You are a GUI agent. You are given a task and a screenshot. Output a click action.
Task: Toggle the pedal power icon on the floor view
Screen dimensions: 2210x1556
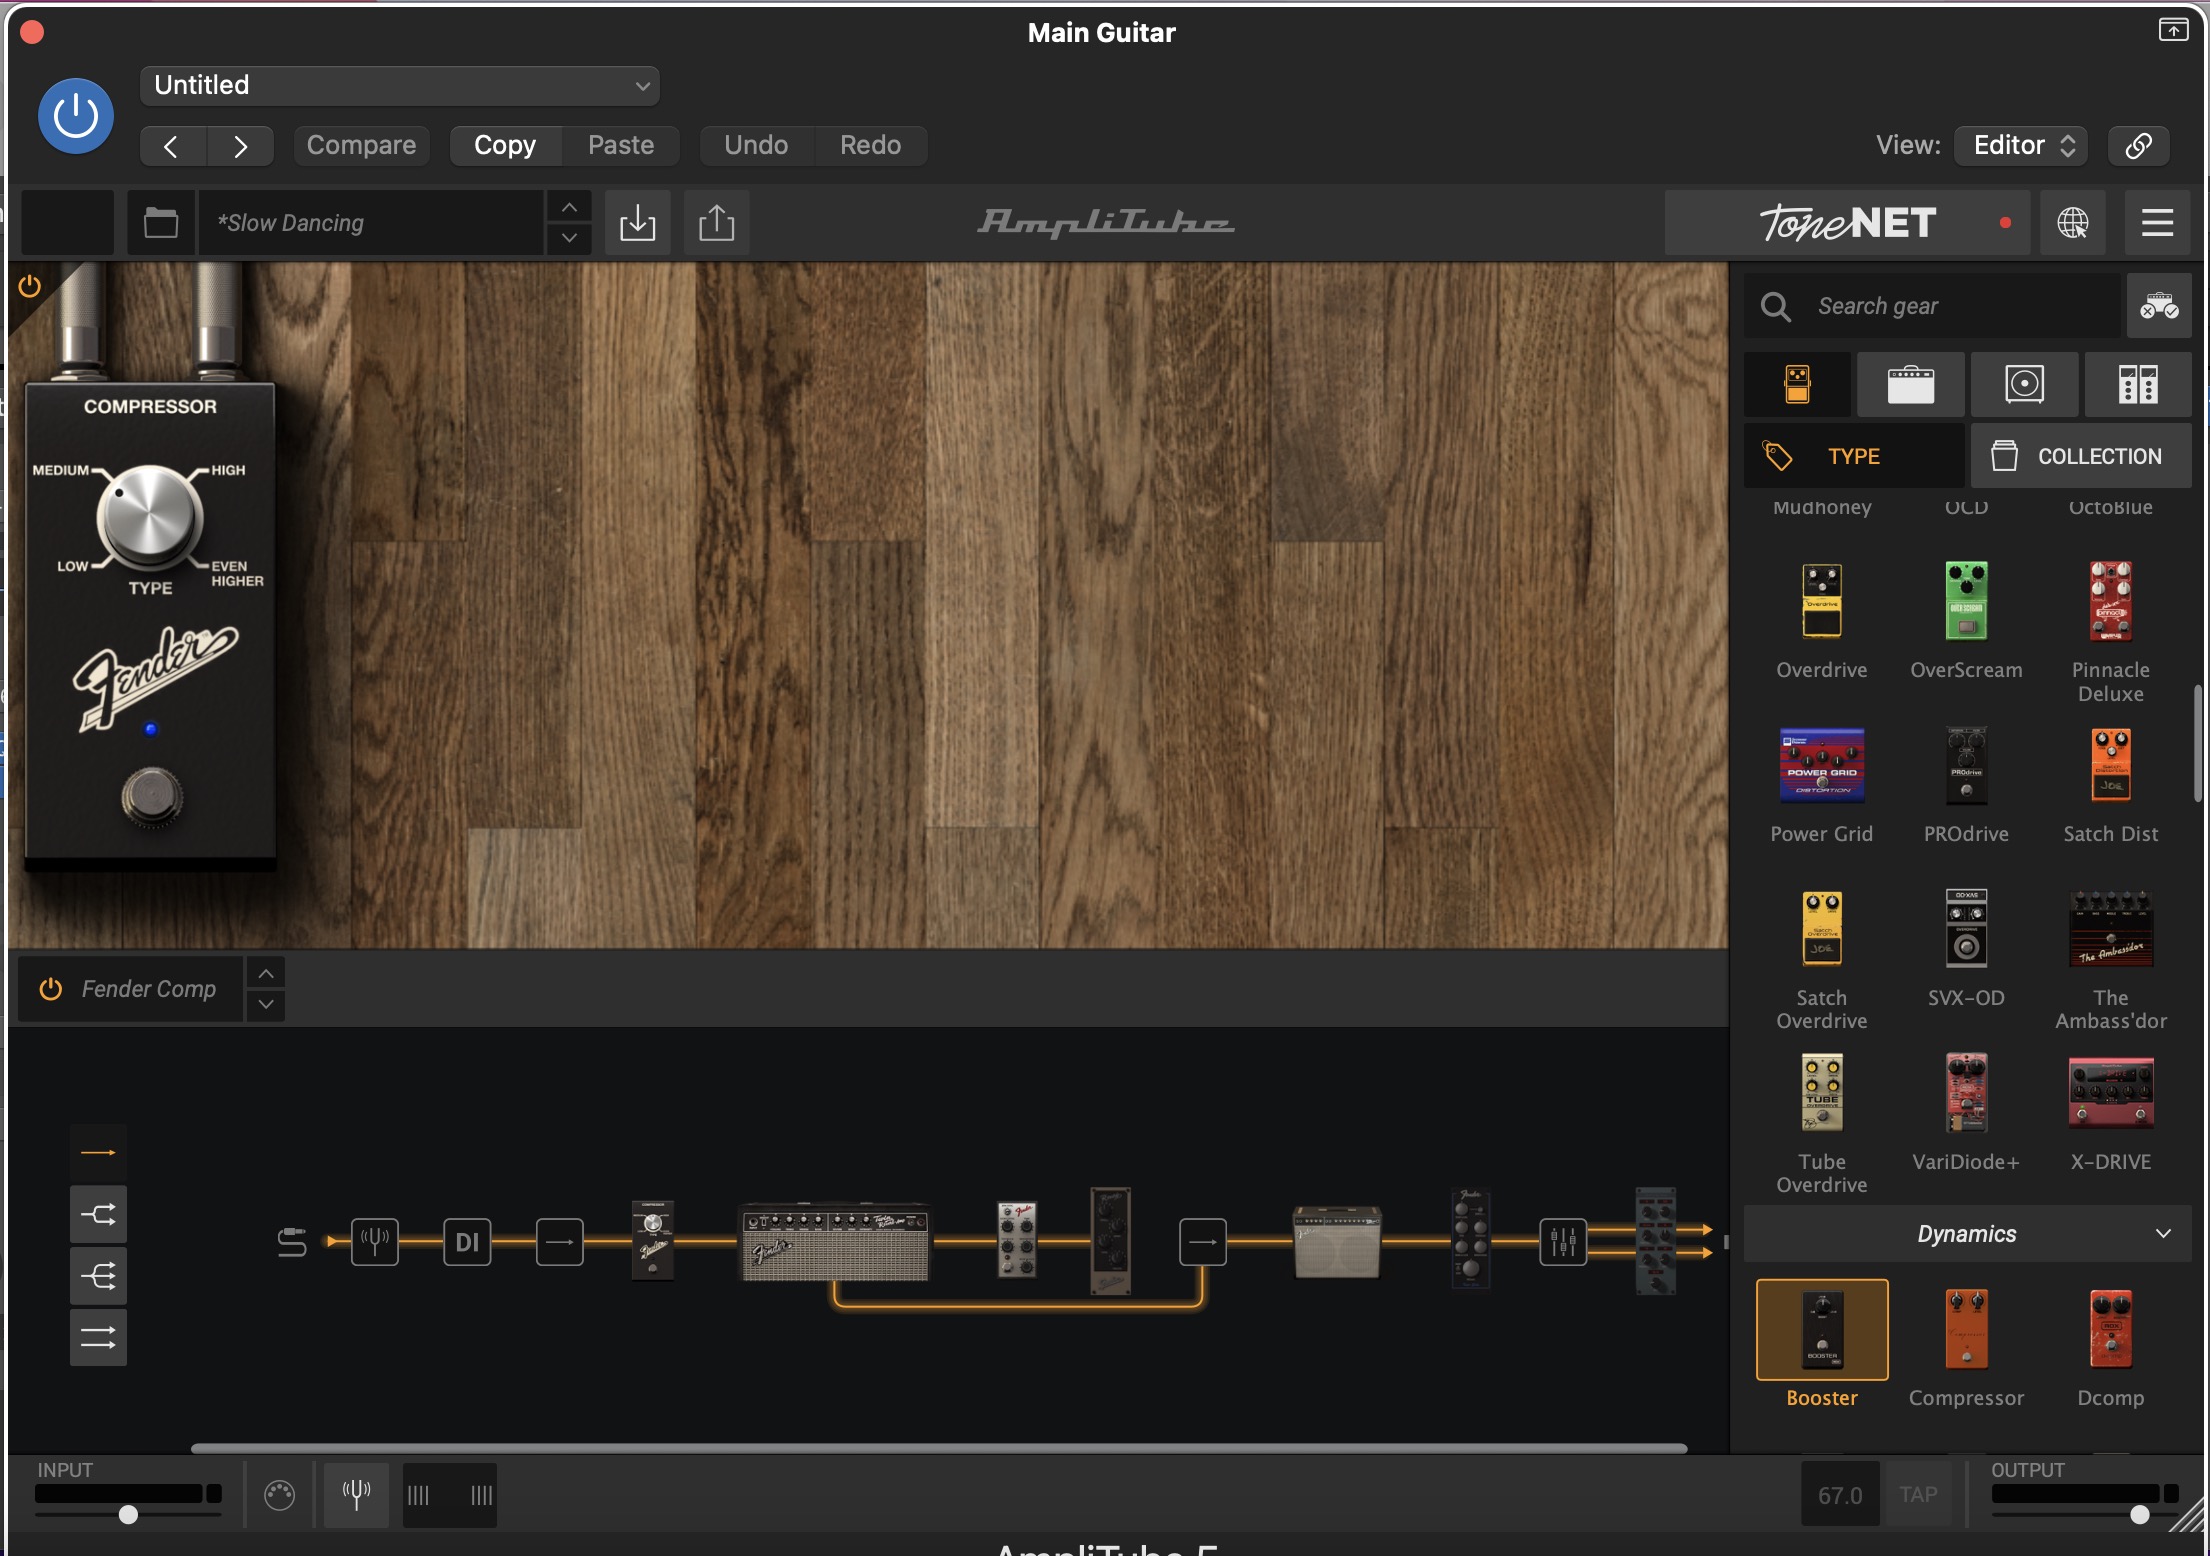(x=30, y=287)
